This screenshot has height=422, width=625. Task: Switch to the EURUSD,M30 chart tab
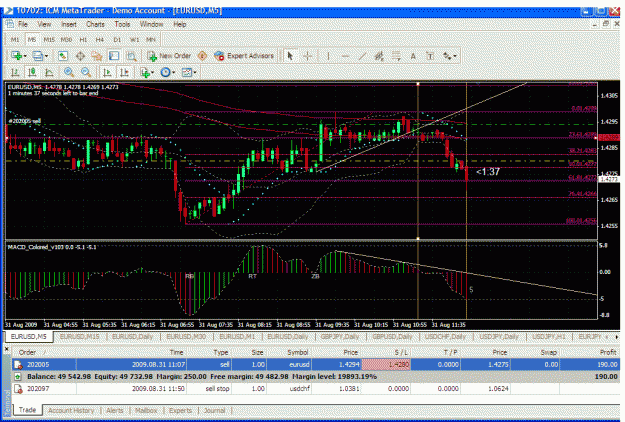tap(186, 337)
